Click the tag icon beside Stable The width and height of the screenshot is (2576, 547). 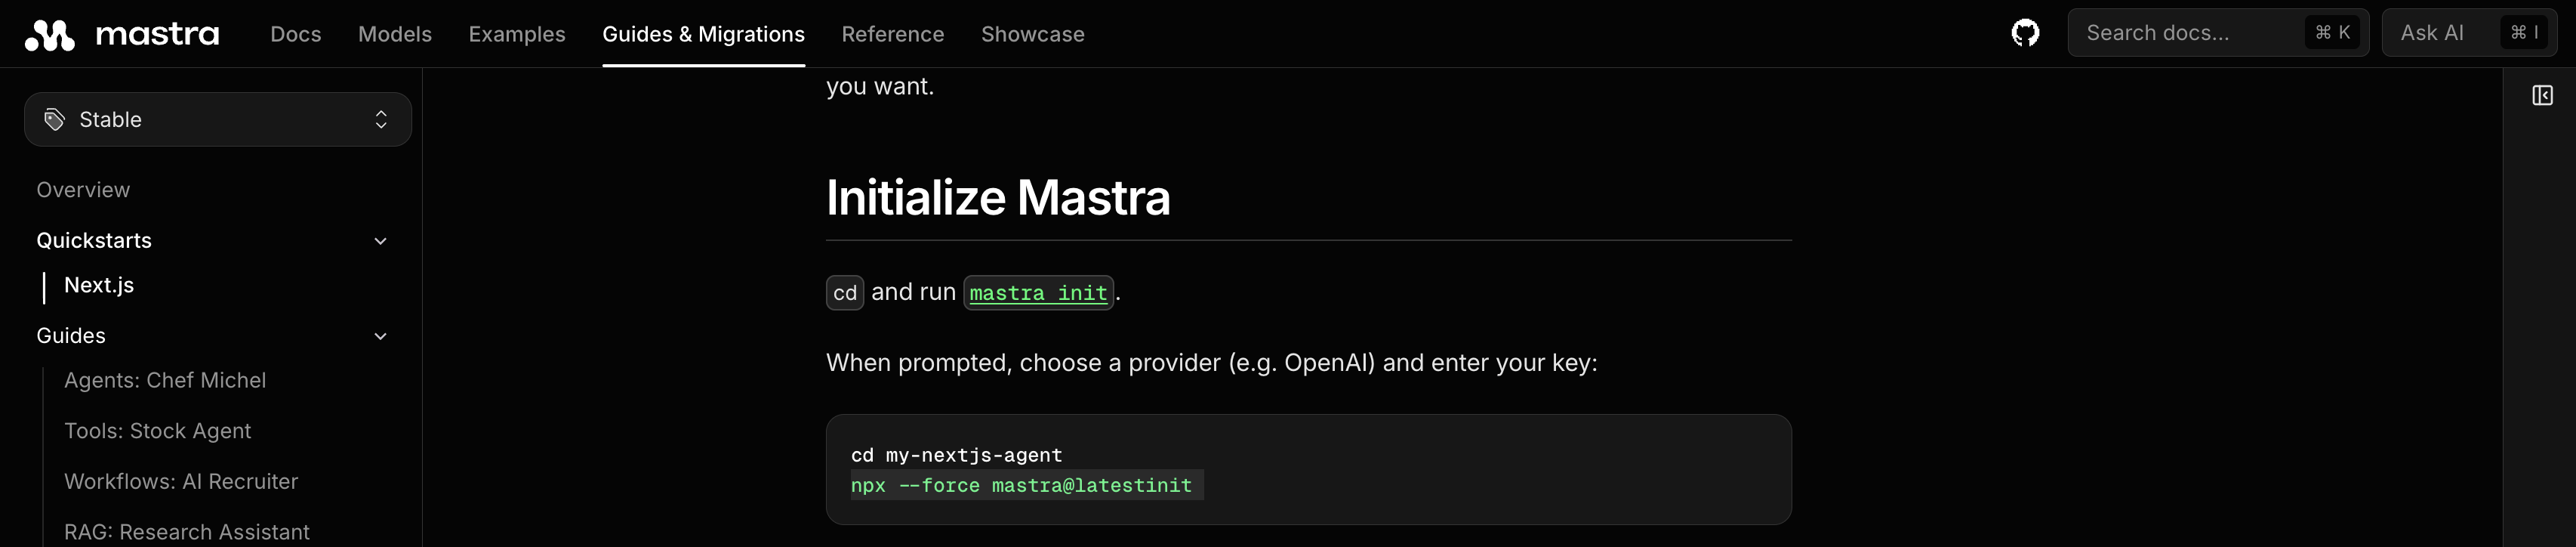click(55, 120)
